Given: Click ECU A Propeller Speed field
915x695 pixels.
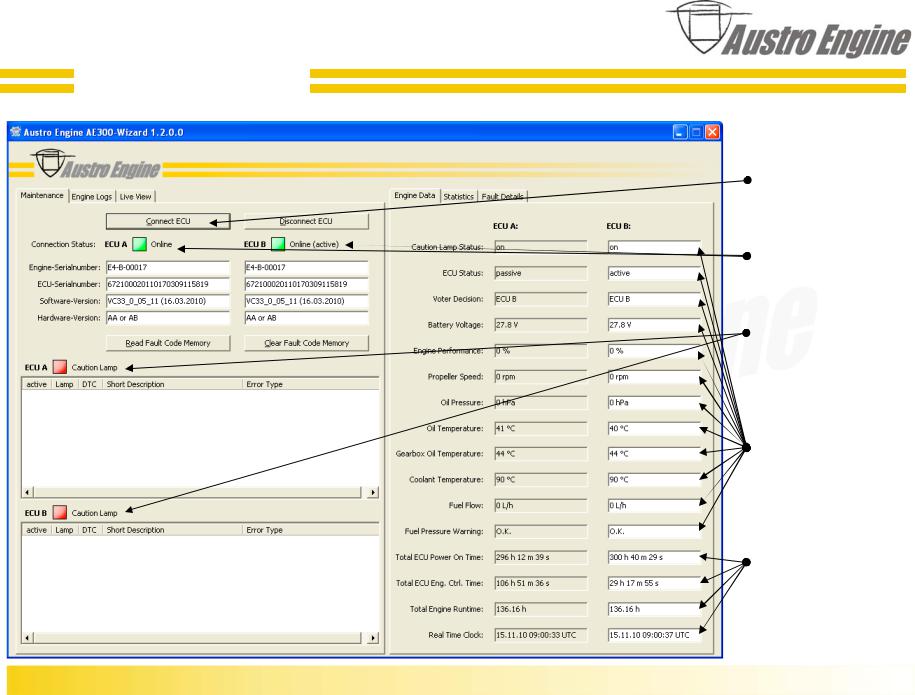Looking at the screenshot, I should (x=540, y=376).
